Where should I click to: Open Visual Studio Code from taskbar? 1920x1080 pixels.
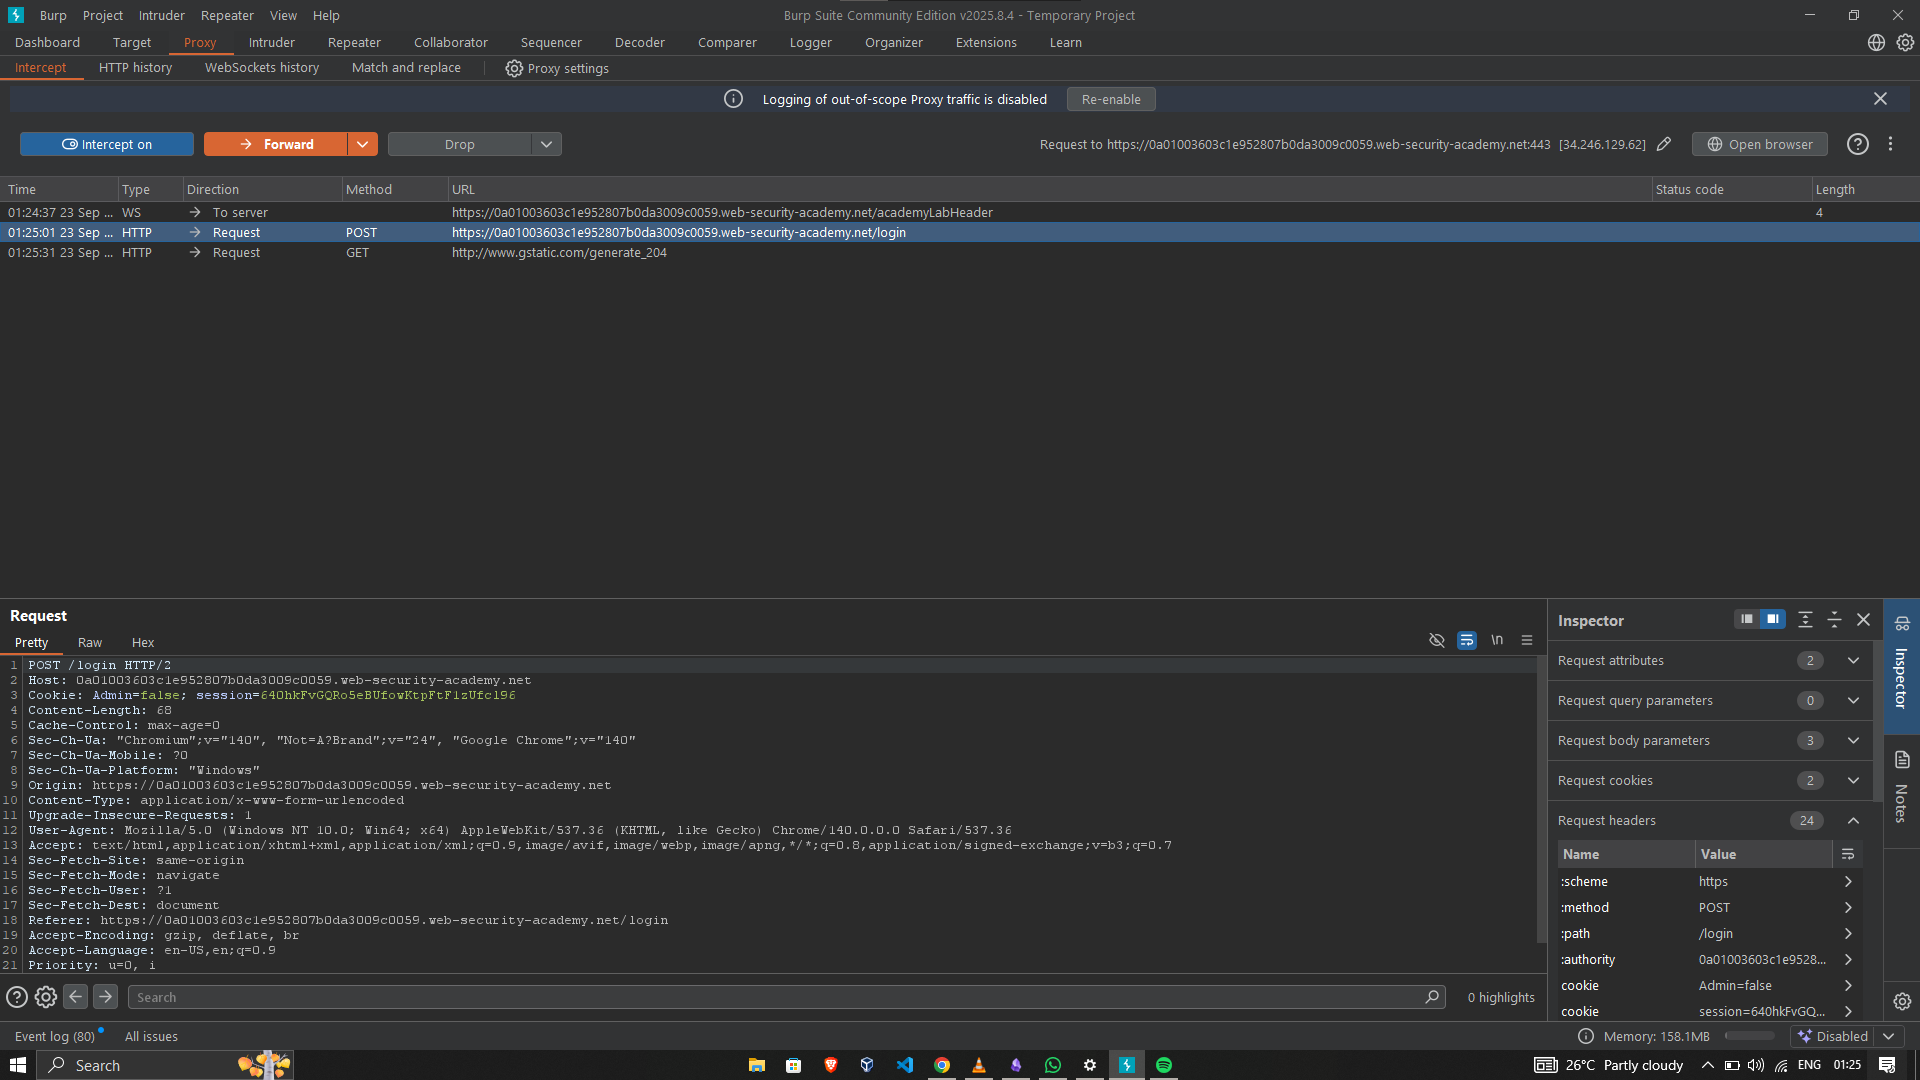pyautogui.click(x=905, y=1065)
